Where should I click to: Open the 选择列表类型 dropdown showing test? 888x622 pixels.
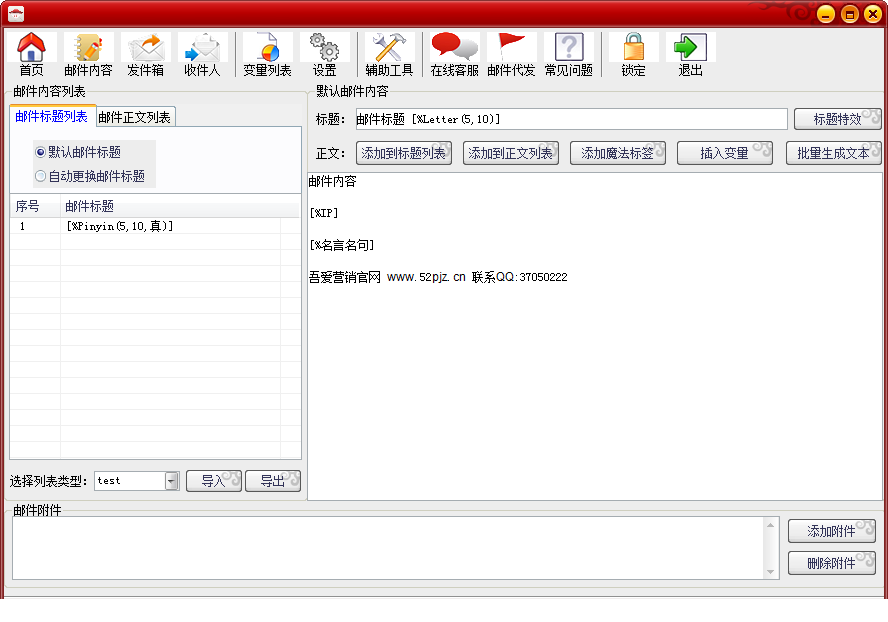[x=136, y=481]
